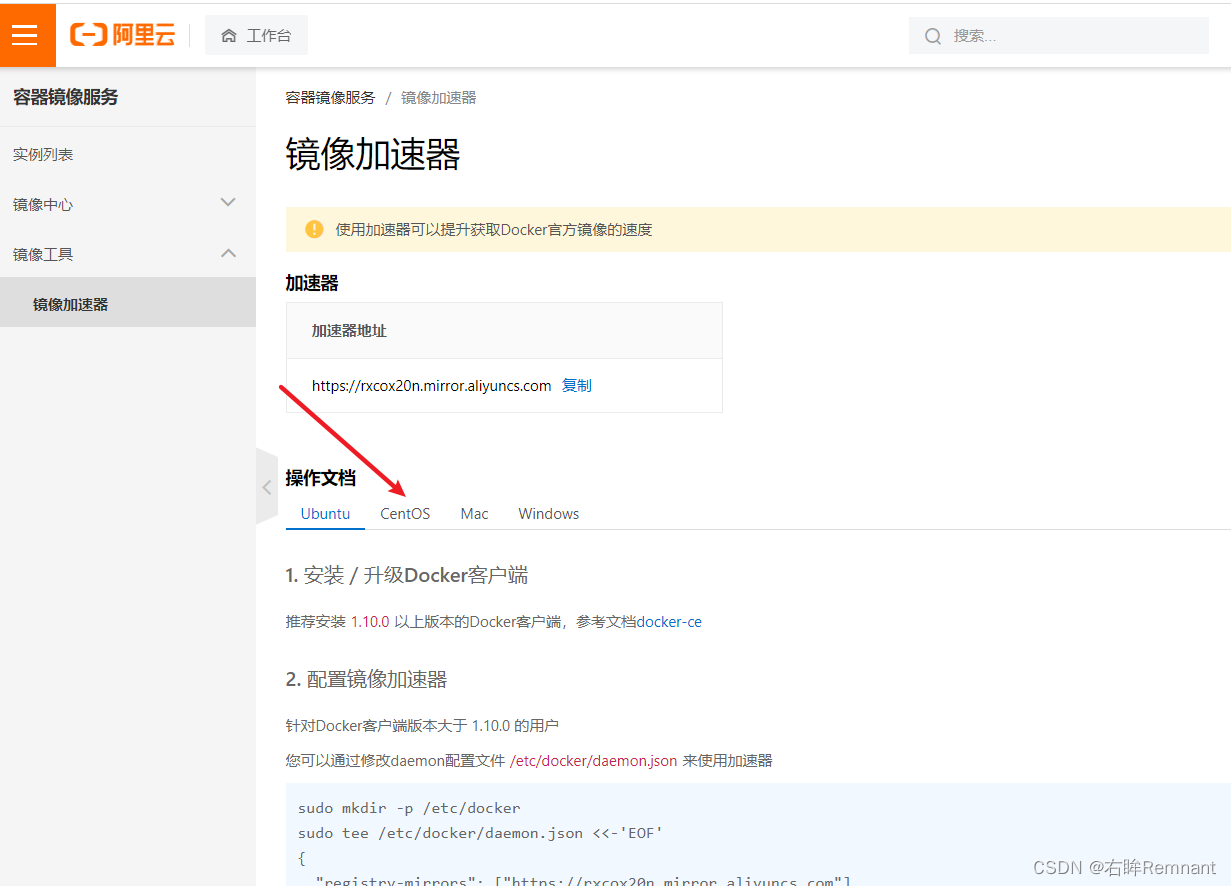Switch to the CentOS tab
Viewport: 1231px width, 886px height.
click(405, 513)
